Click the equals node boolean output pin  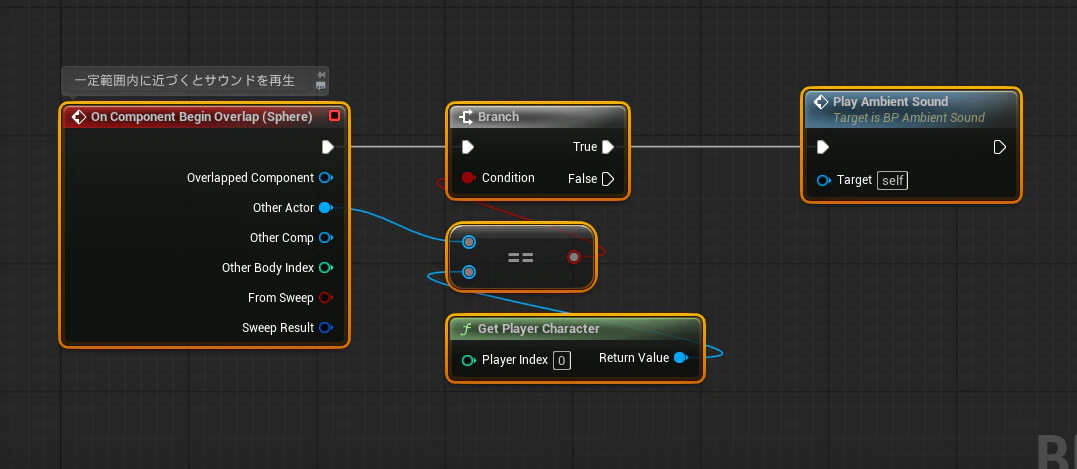tap(574, 257)
